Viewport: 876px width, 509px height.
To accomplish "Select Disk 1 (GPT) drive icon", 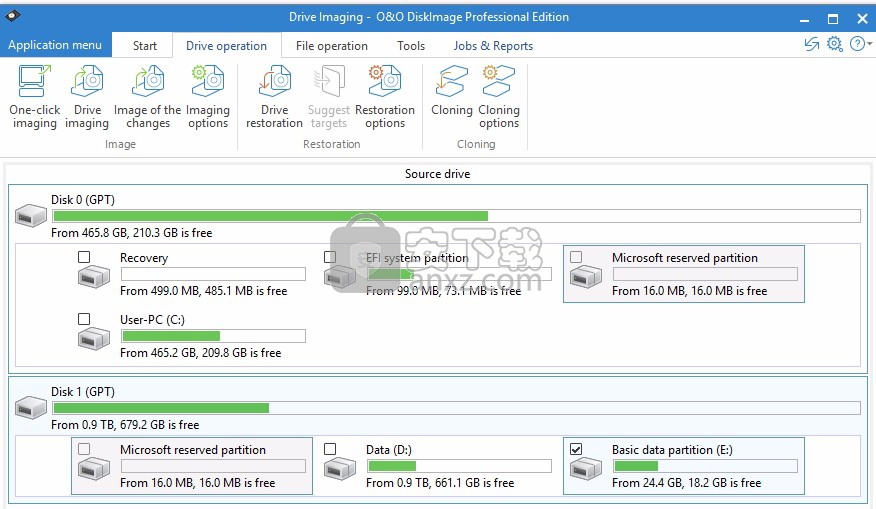I will [x=31, y=407].
